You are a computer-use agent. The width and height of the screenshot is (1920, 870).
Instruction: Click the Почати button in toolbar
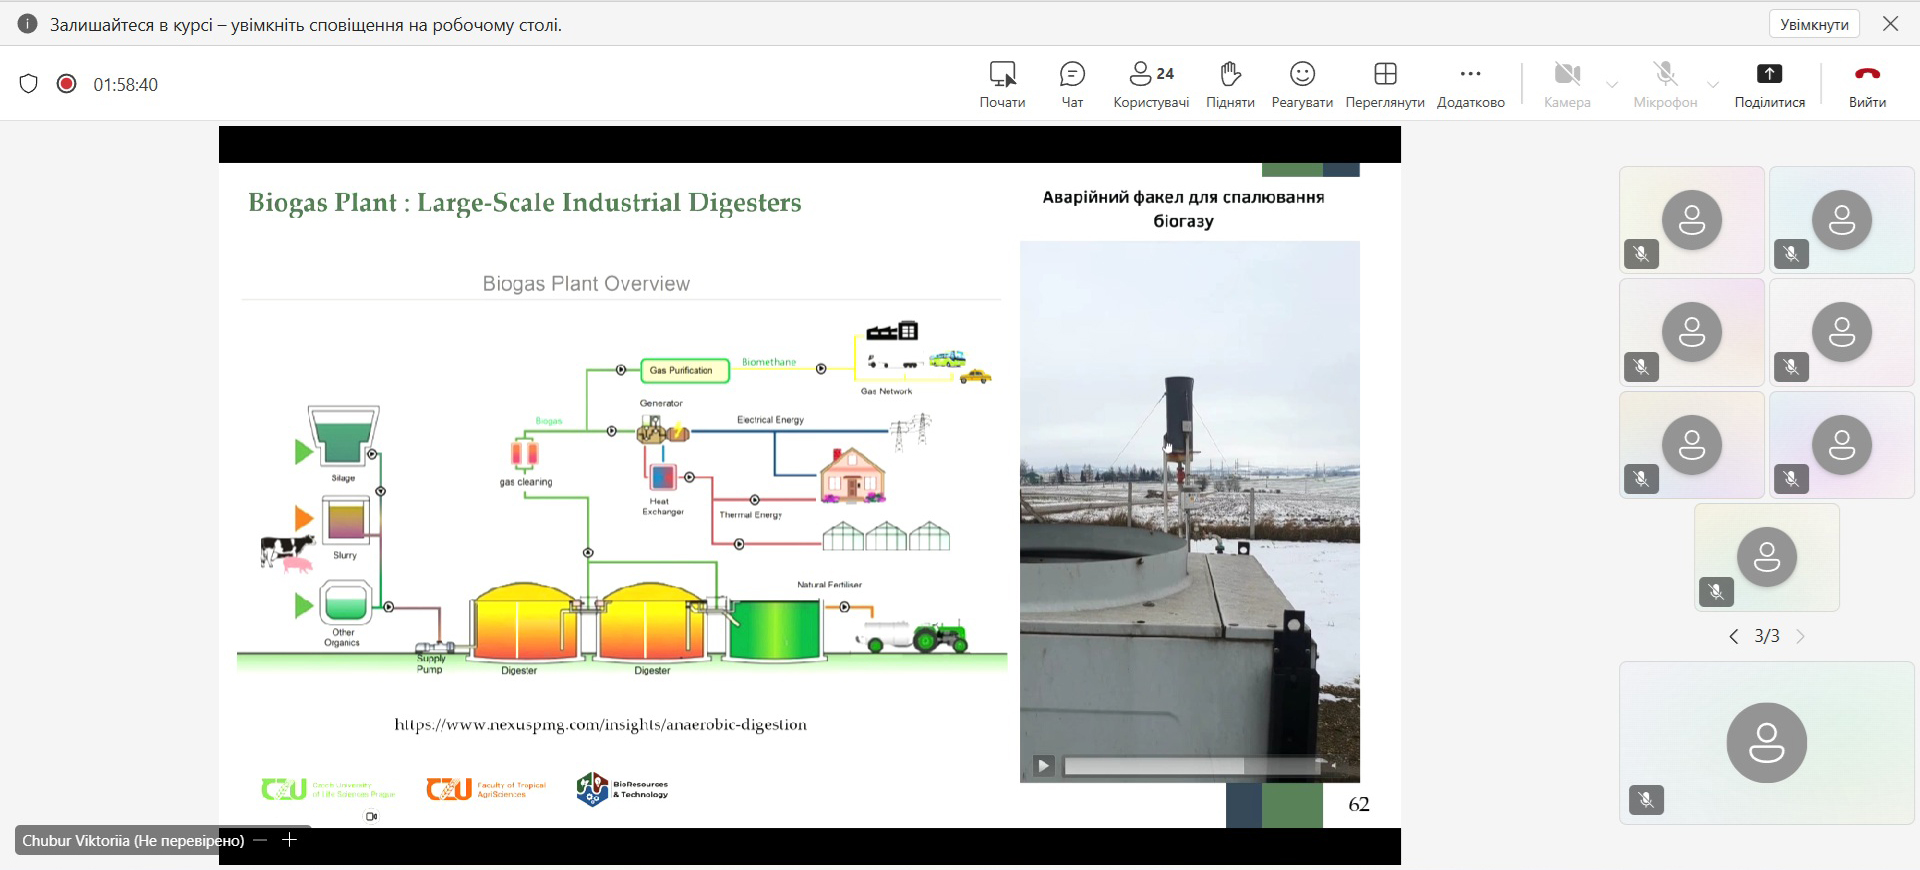pyautogui.click(x=1002, y=84)
